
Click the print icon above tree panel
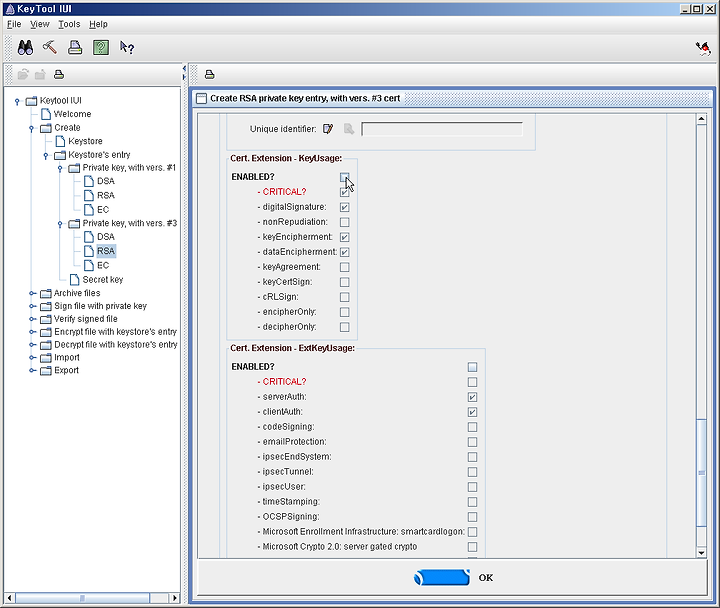[59, 74]
